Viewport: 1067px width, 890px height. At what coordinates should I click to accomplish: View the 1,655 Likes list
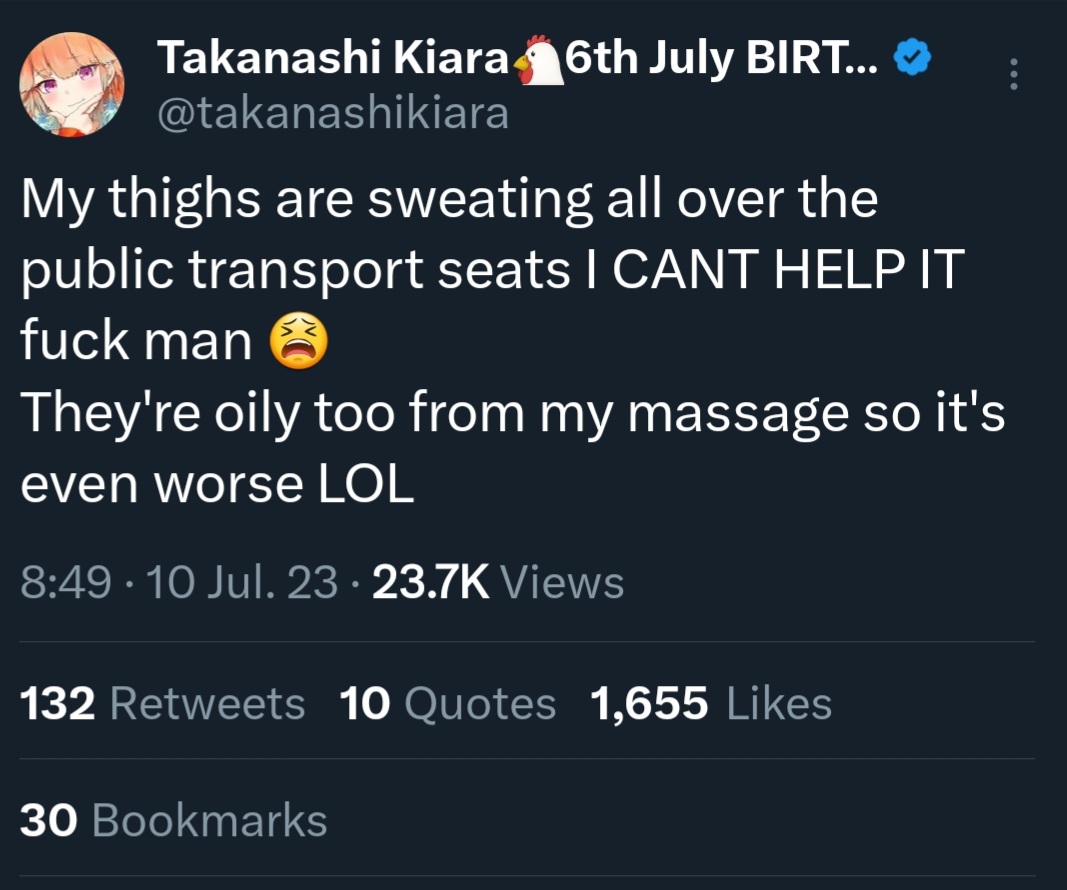tap(710, 703)
